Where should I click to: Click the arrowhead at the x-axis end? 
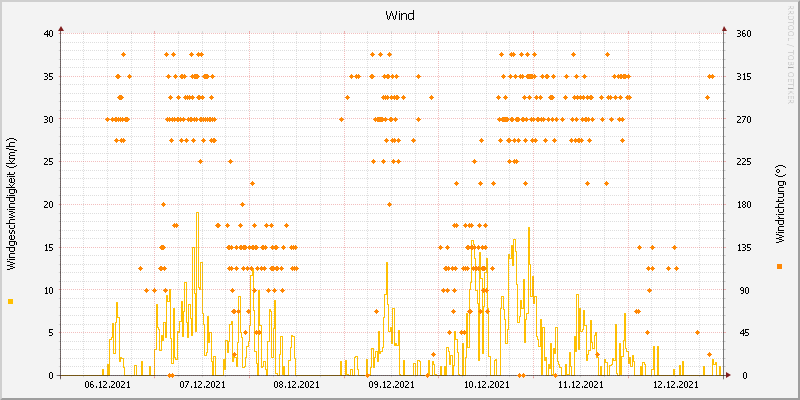point(728,375)
